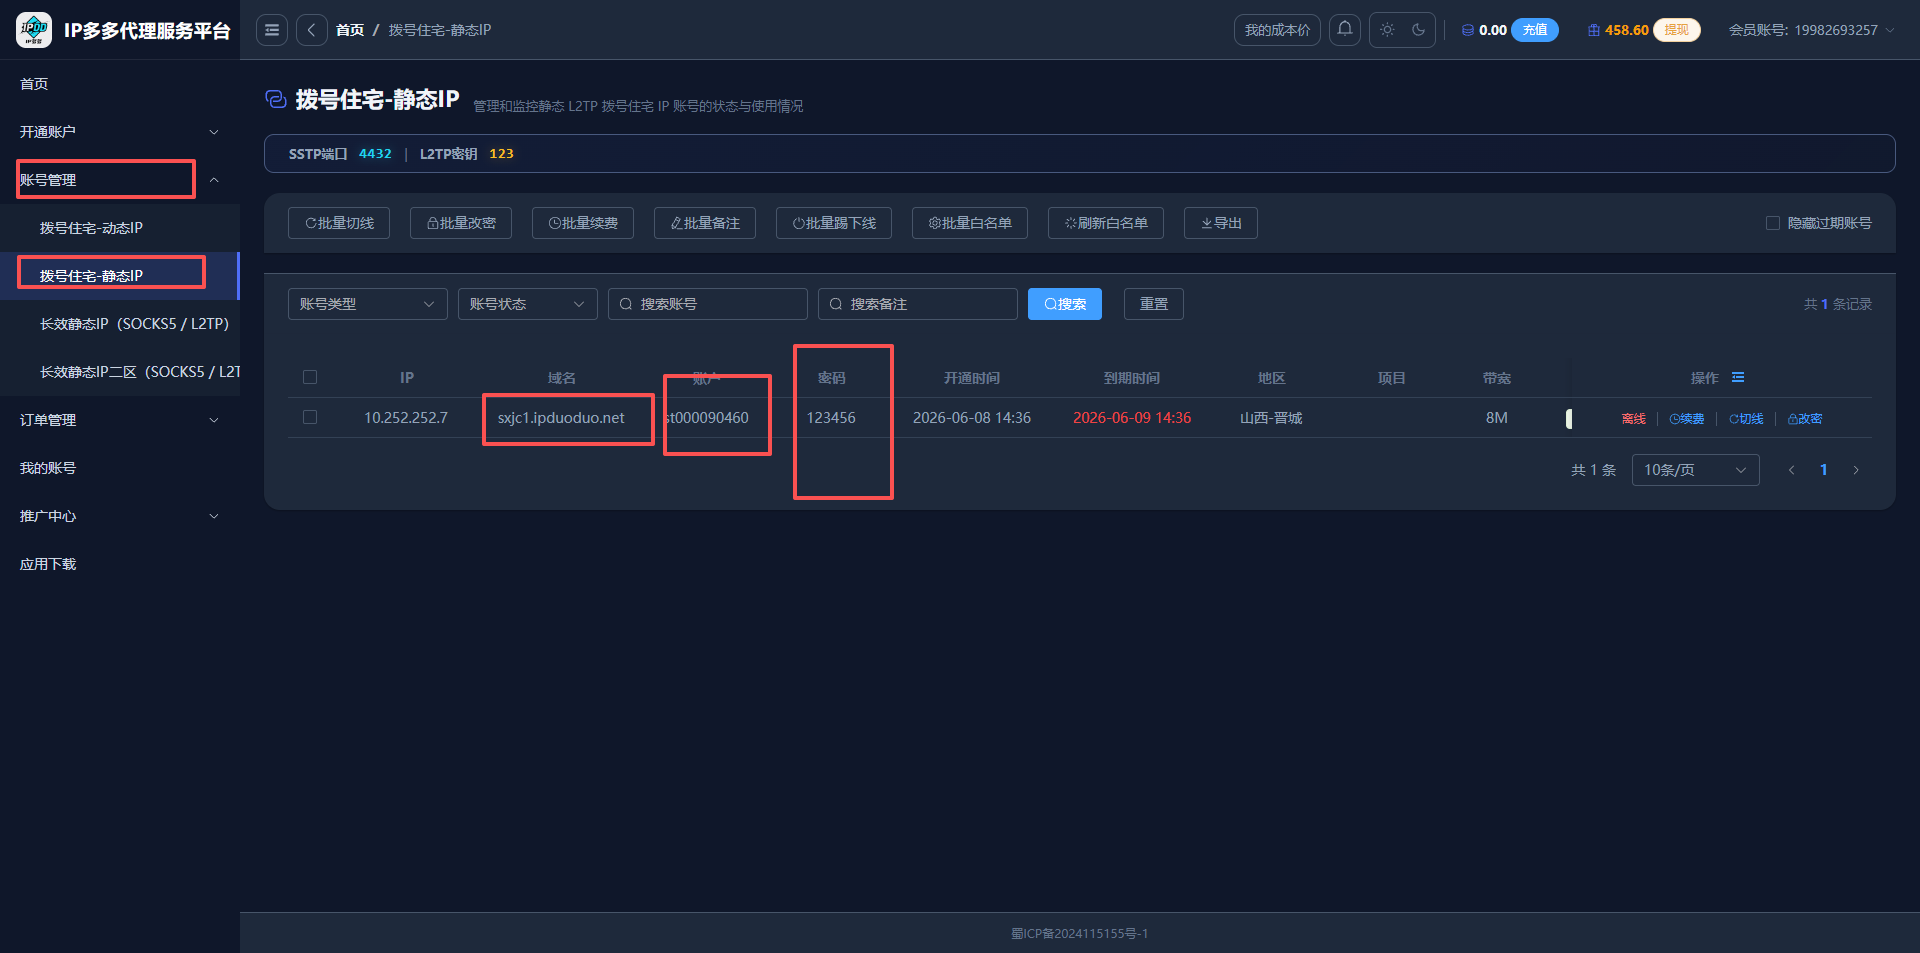Viewport: 1920px width, 953px height.
Task: Click the region cell 山西-晋城
Action: (x=1271, y=418)
